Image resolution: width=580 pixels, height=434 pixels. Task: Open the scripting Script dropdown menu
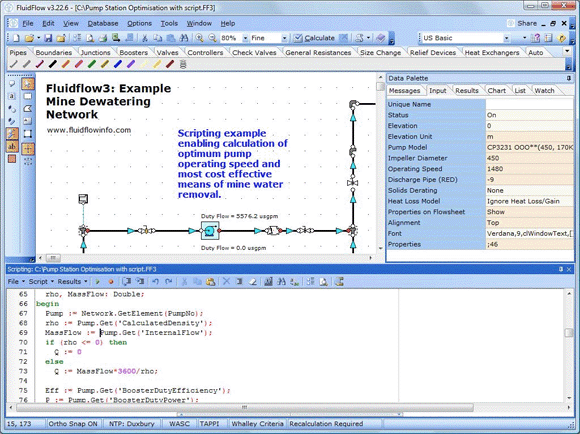(x=41, y=282)
